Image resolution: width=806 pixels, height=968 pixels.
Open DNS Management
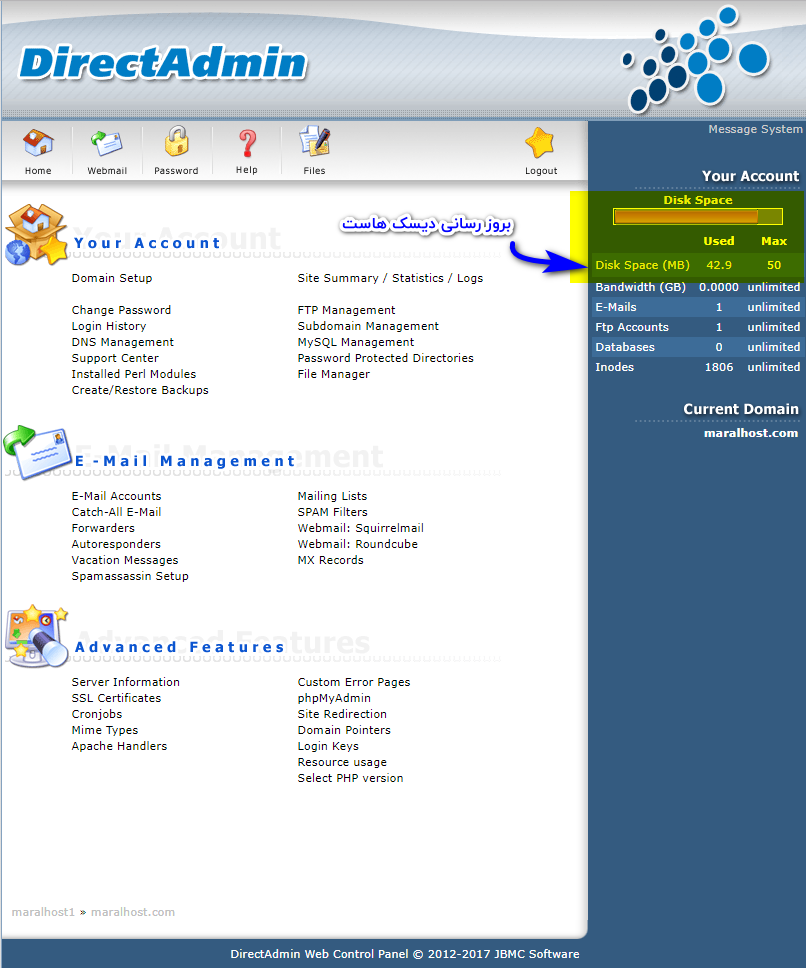pyautogui.click(x=123, y=342)
